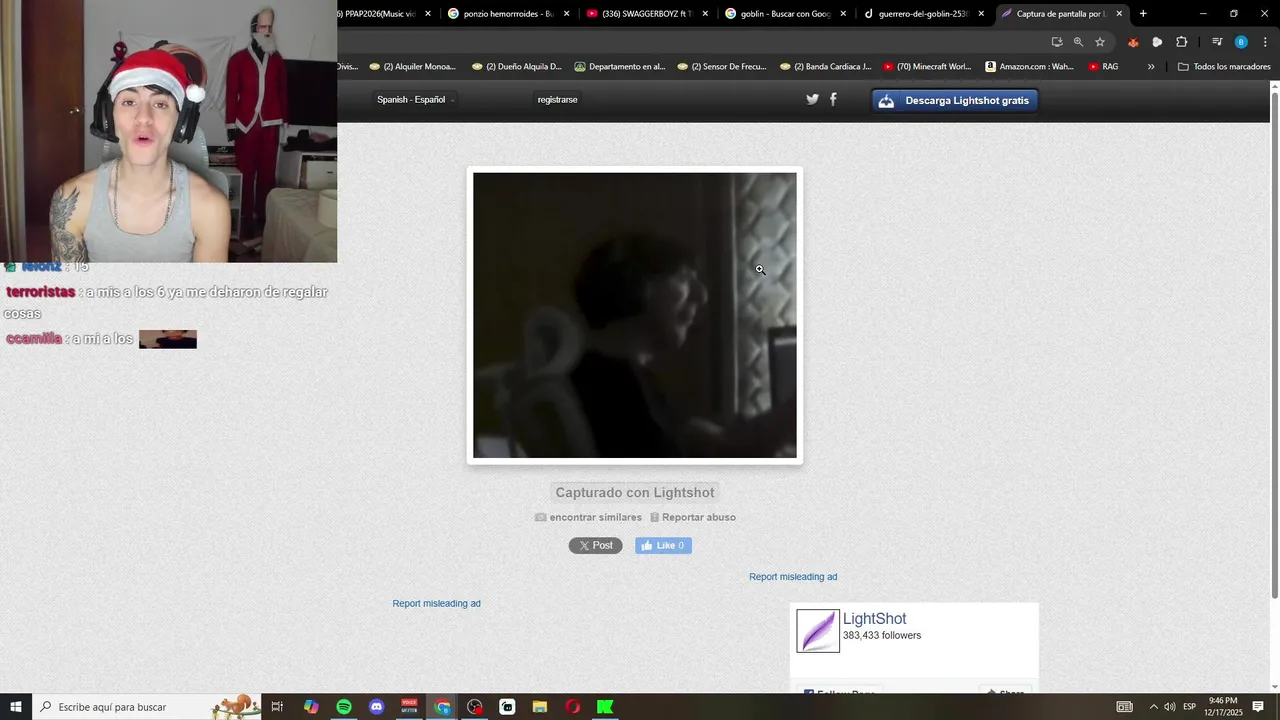Open the Lightshot Twitter icon
1280x720 pixels.
point(812,99)
